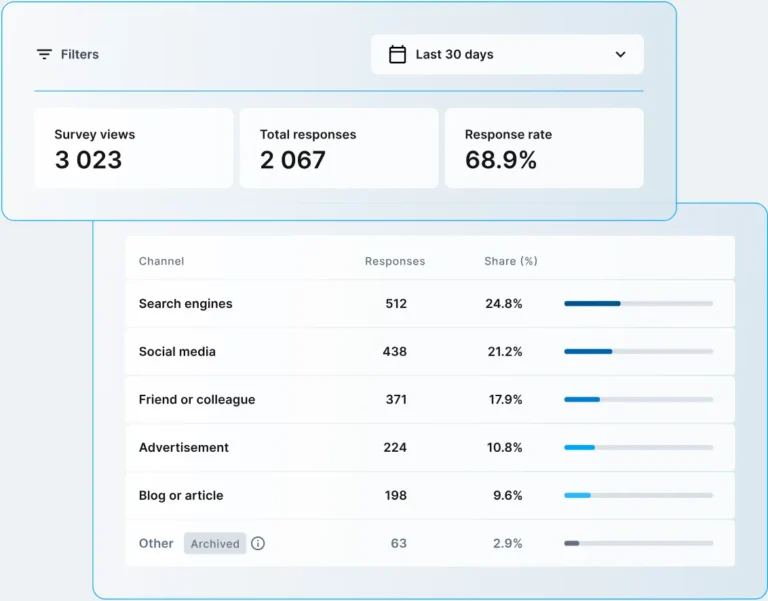Viewport: 768px width, 601px height.
Task: Select the Friend or colleague row label
Action: 197,400
